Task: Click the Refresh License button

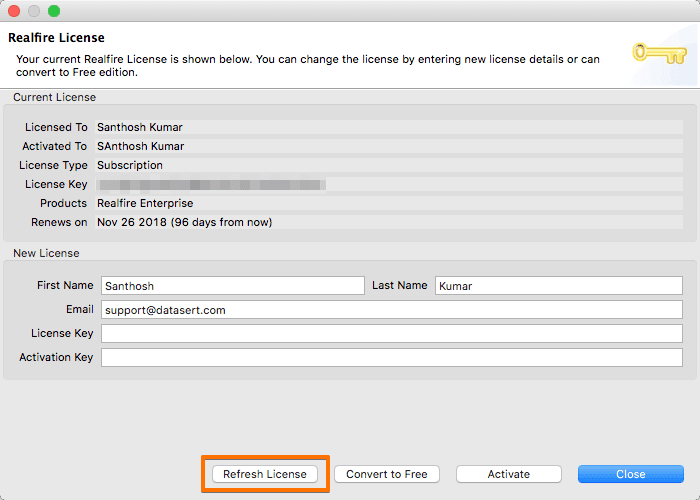Action: click(x=265, y=474)
